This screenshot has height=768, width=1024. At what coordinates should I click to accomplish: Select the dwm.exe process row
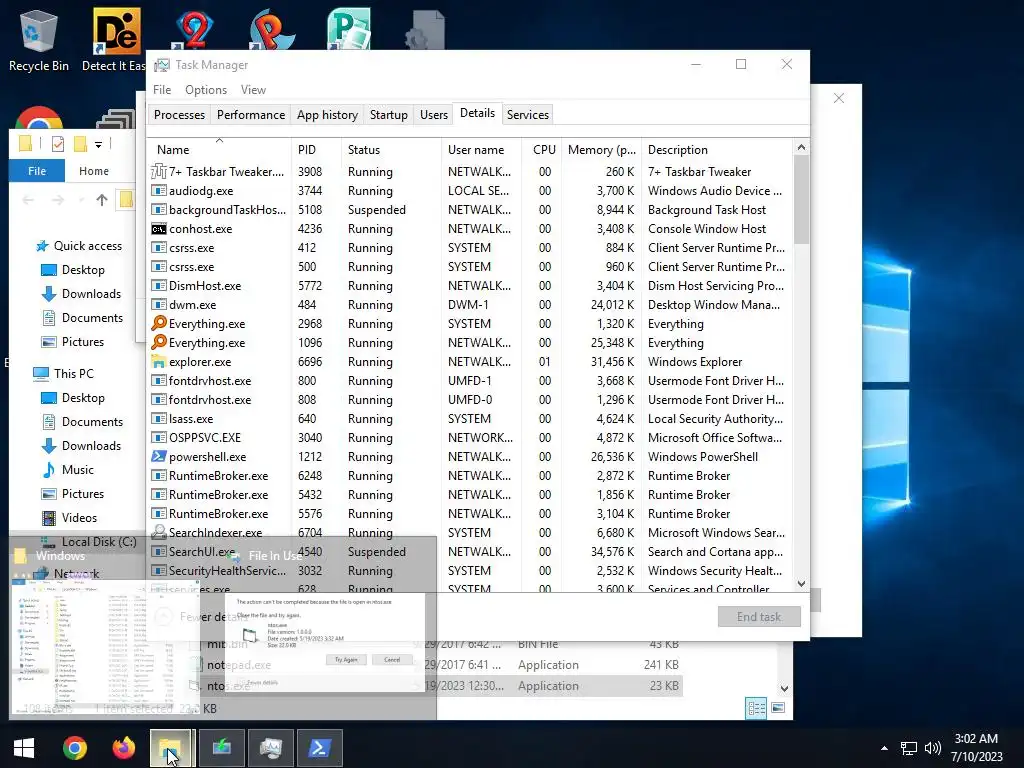tap(470, 304)
